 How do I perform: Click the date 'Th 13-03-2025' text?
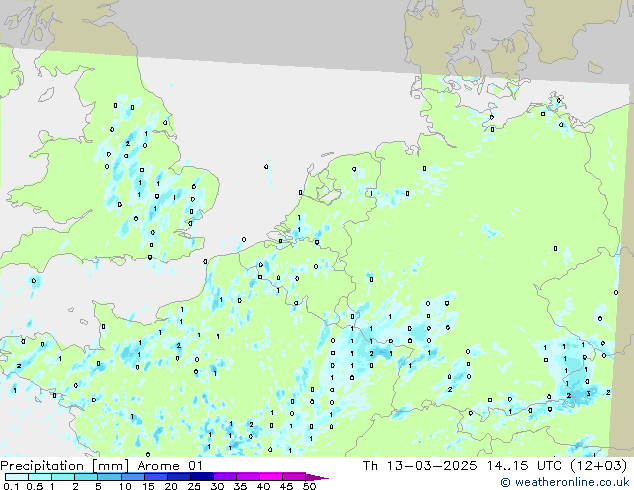pyautogui.click(x=420, y=466)
